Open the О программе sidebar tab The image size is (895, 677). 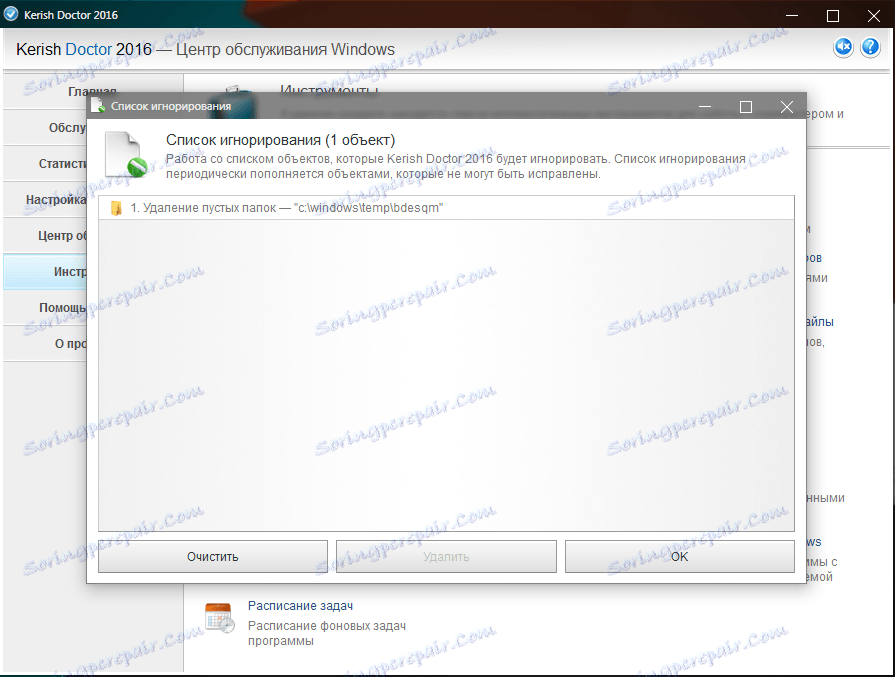[46, 343]
